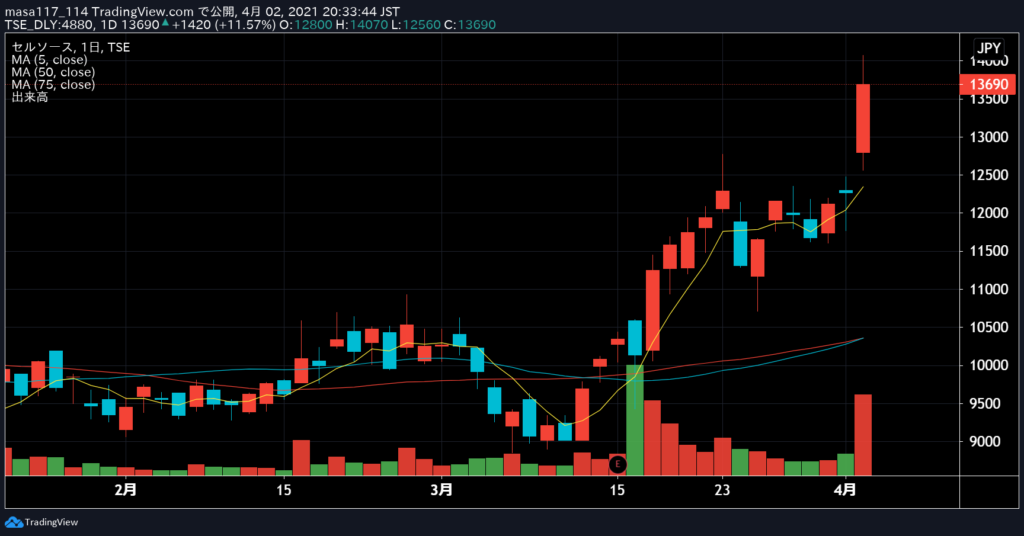
Task: Click the 出来高 volume indicator label
Action: coord(29,97)
